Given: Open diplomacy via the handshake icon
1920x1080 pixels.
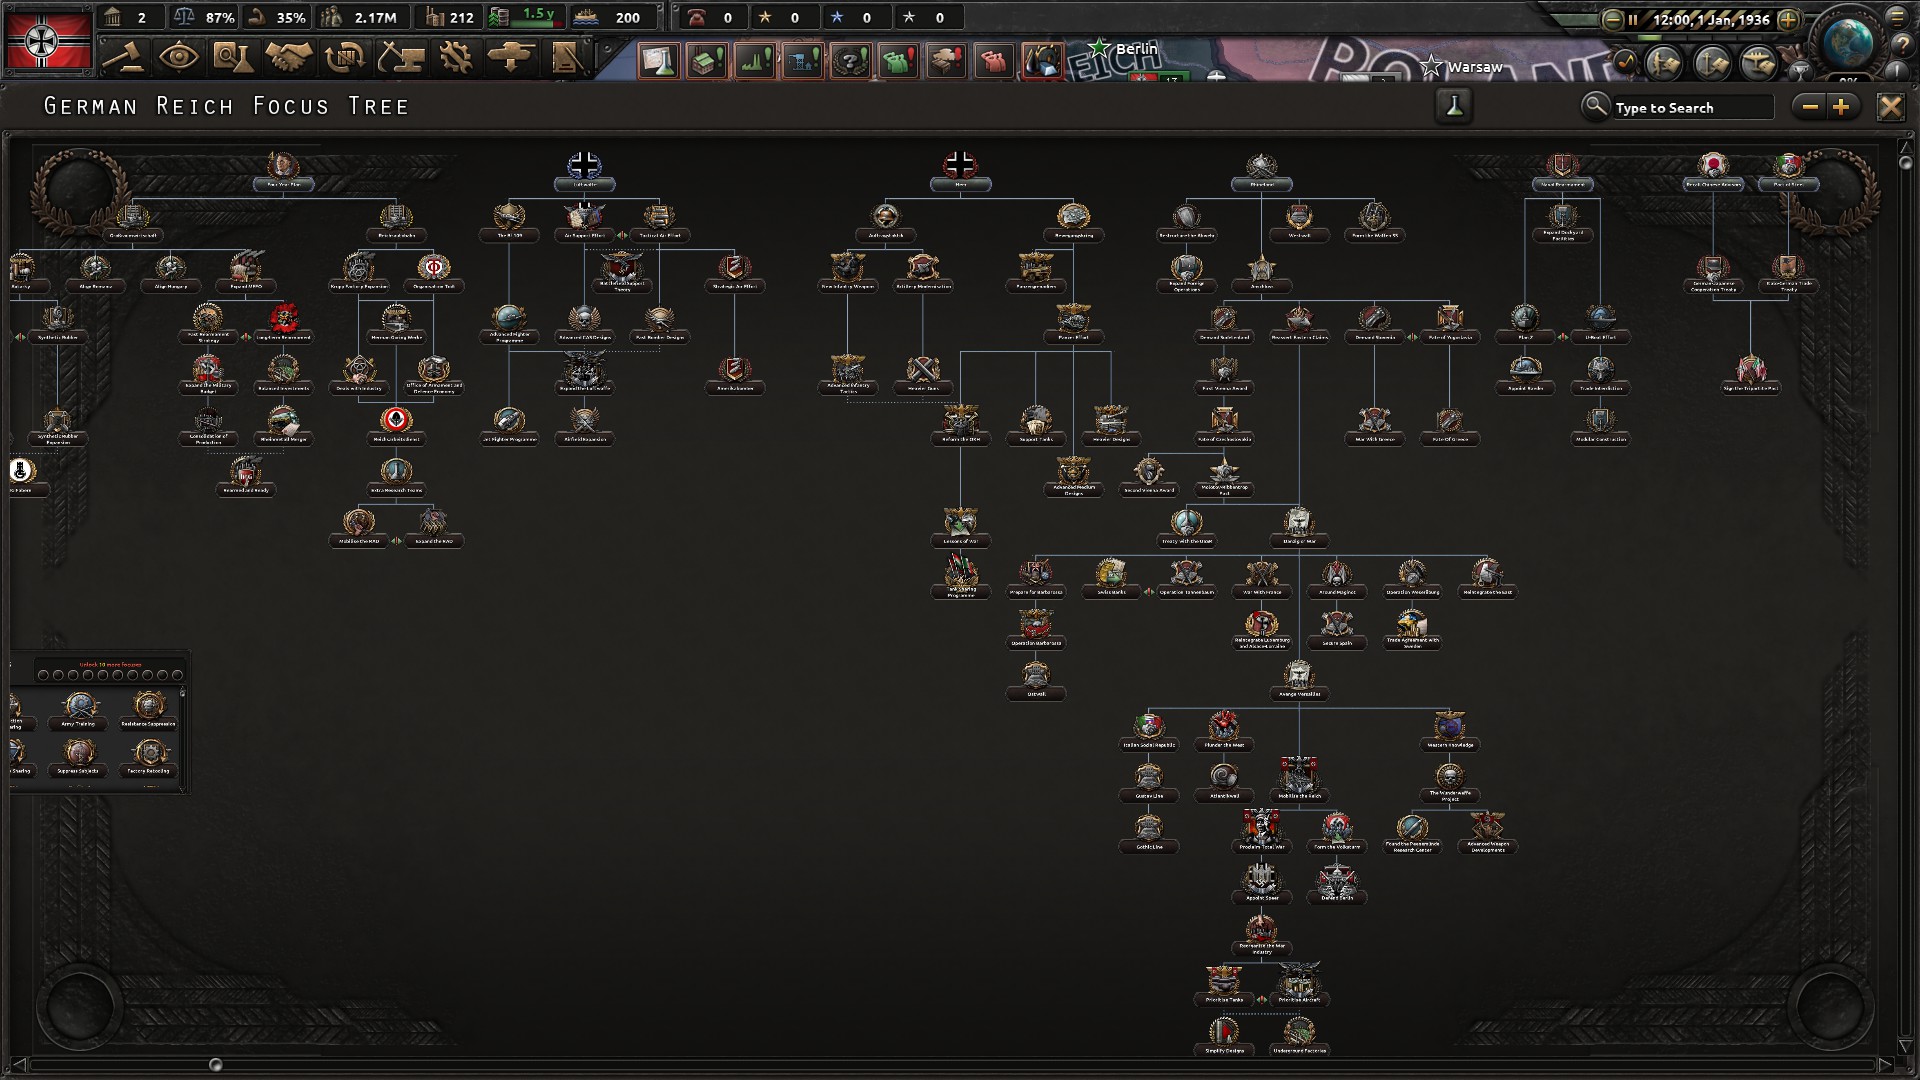Looking at the screenshot, I should click(289, 57).
